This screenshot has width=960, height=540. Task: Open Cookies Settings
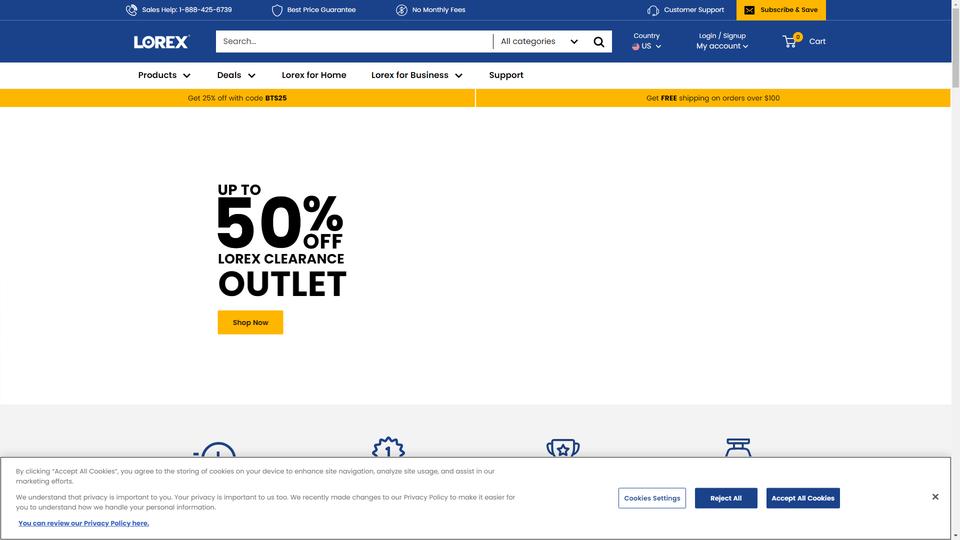652,498
